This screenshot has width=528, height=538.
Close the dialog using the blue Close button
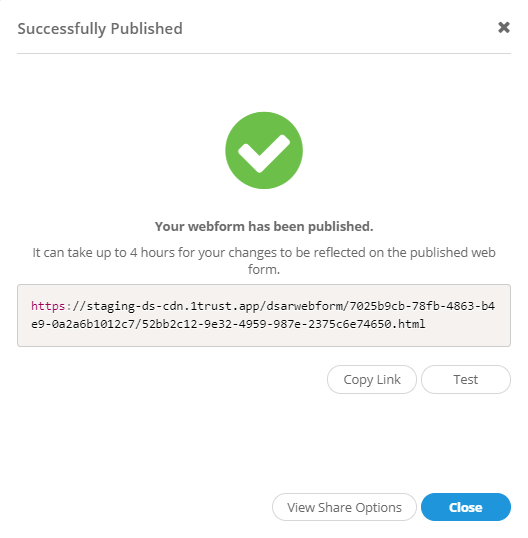tap(466, 507)
